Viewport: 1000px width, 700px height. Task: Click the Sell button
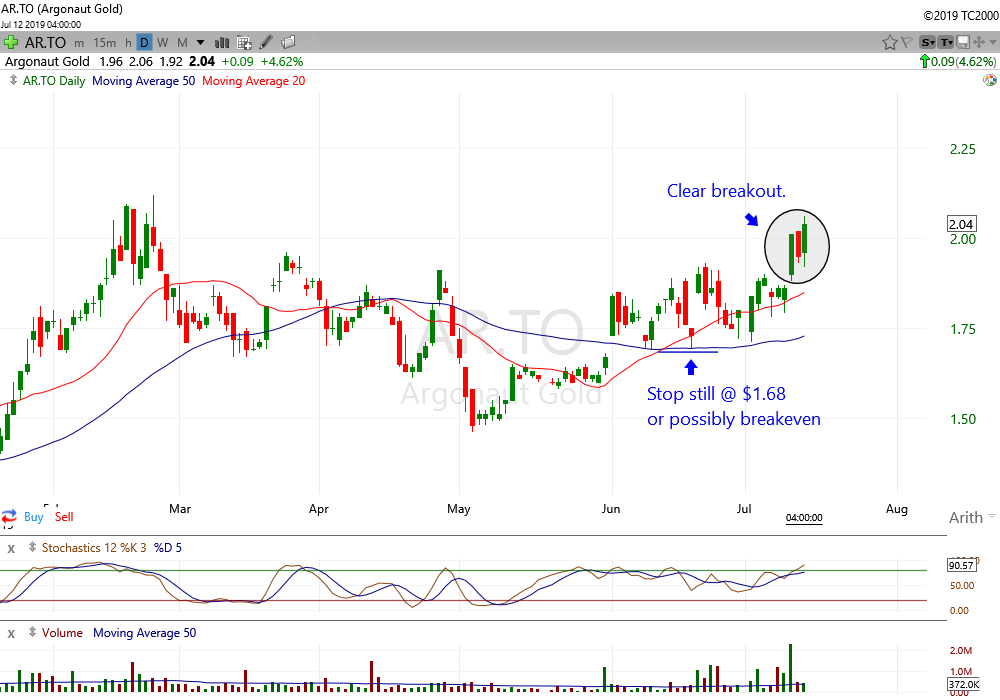pyautogui.click(x=64, y=516)
